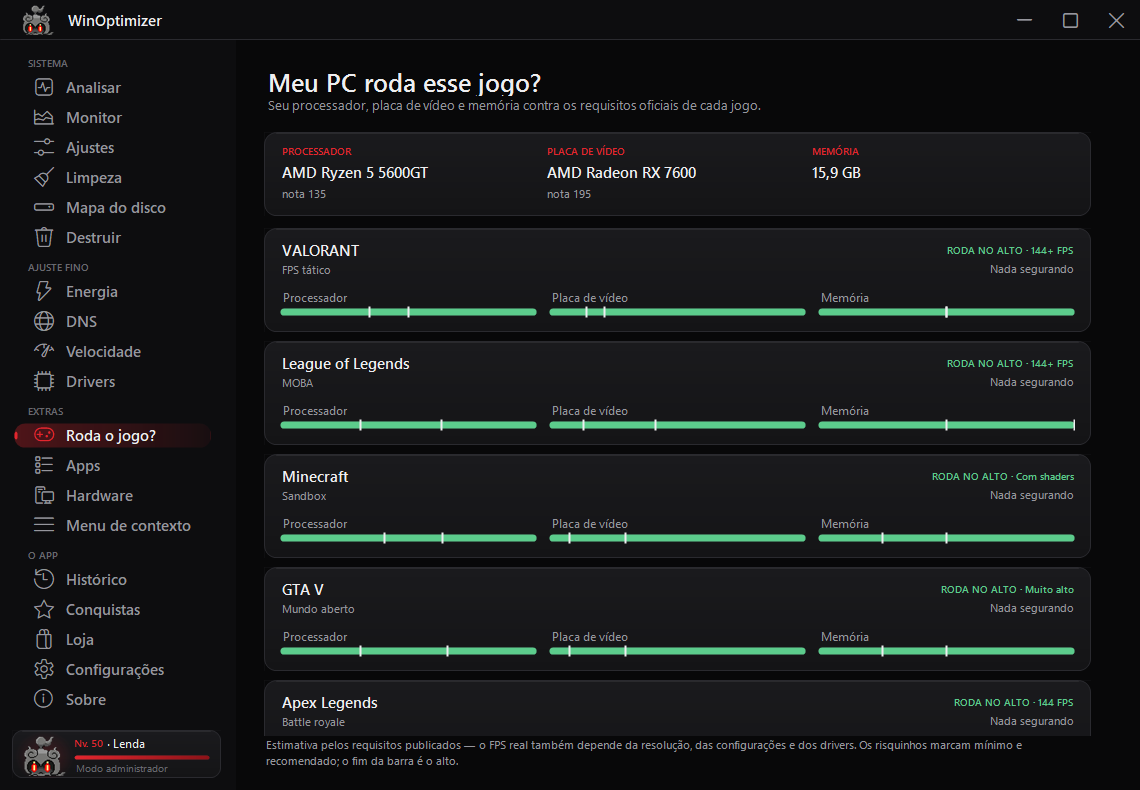The width and height of the screenshot is (1140, 790).
Task: Click the Configurações gear icon
Action: tap(44, 669)
